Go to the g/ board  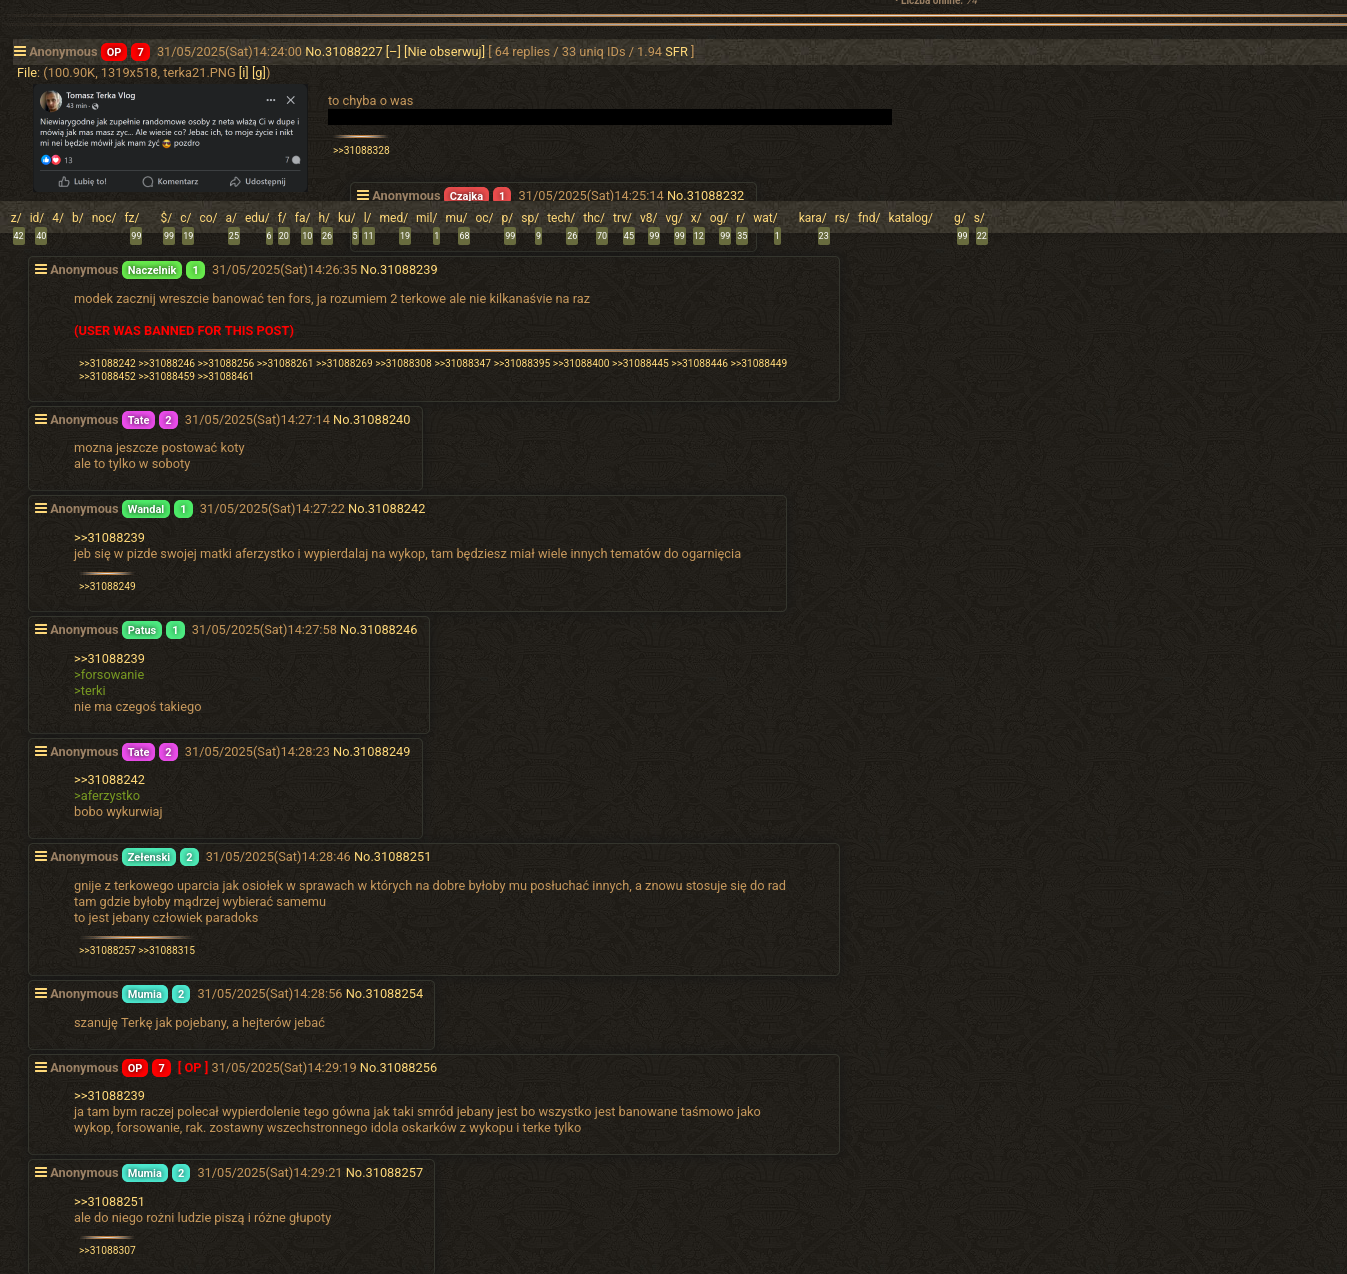(959, 218)
